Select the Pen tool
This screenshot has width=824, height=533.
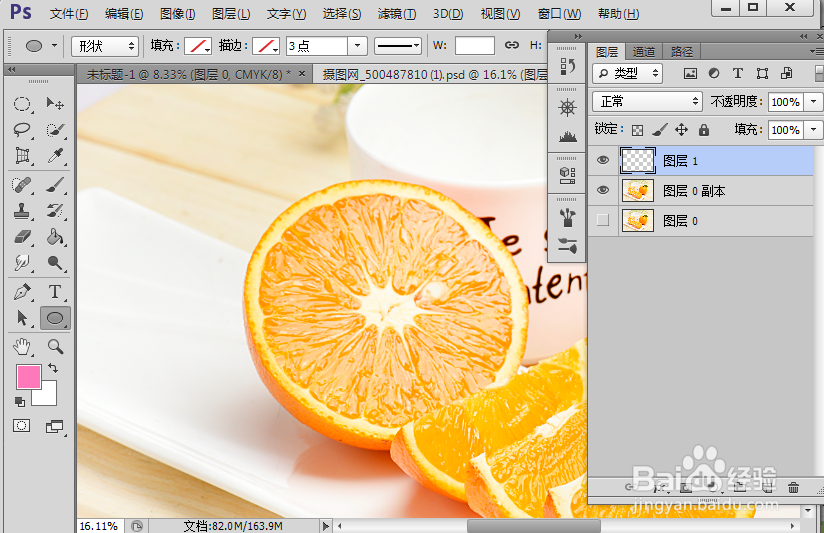(x=22, y=292)
